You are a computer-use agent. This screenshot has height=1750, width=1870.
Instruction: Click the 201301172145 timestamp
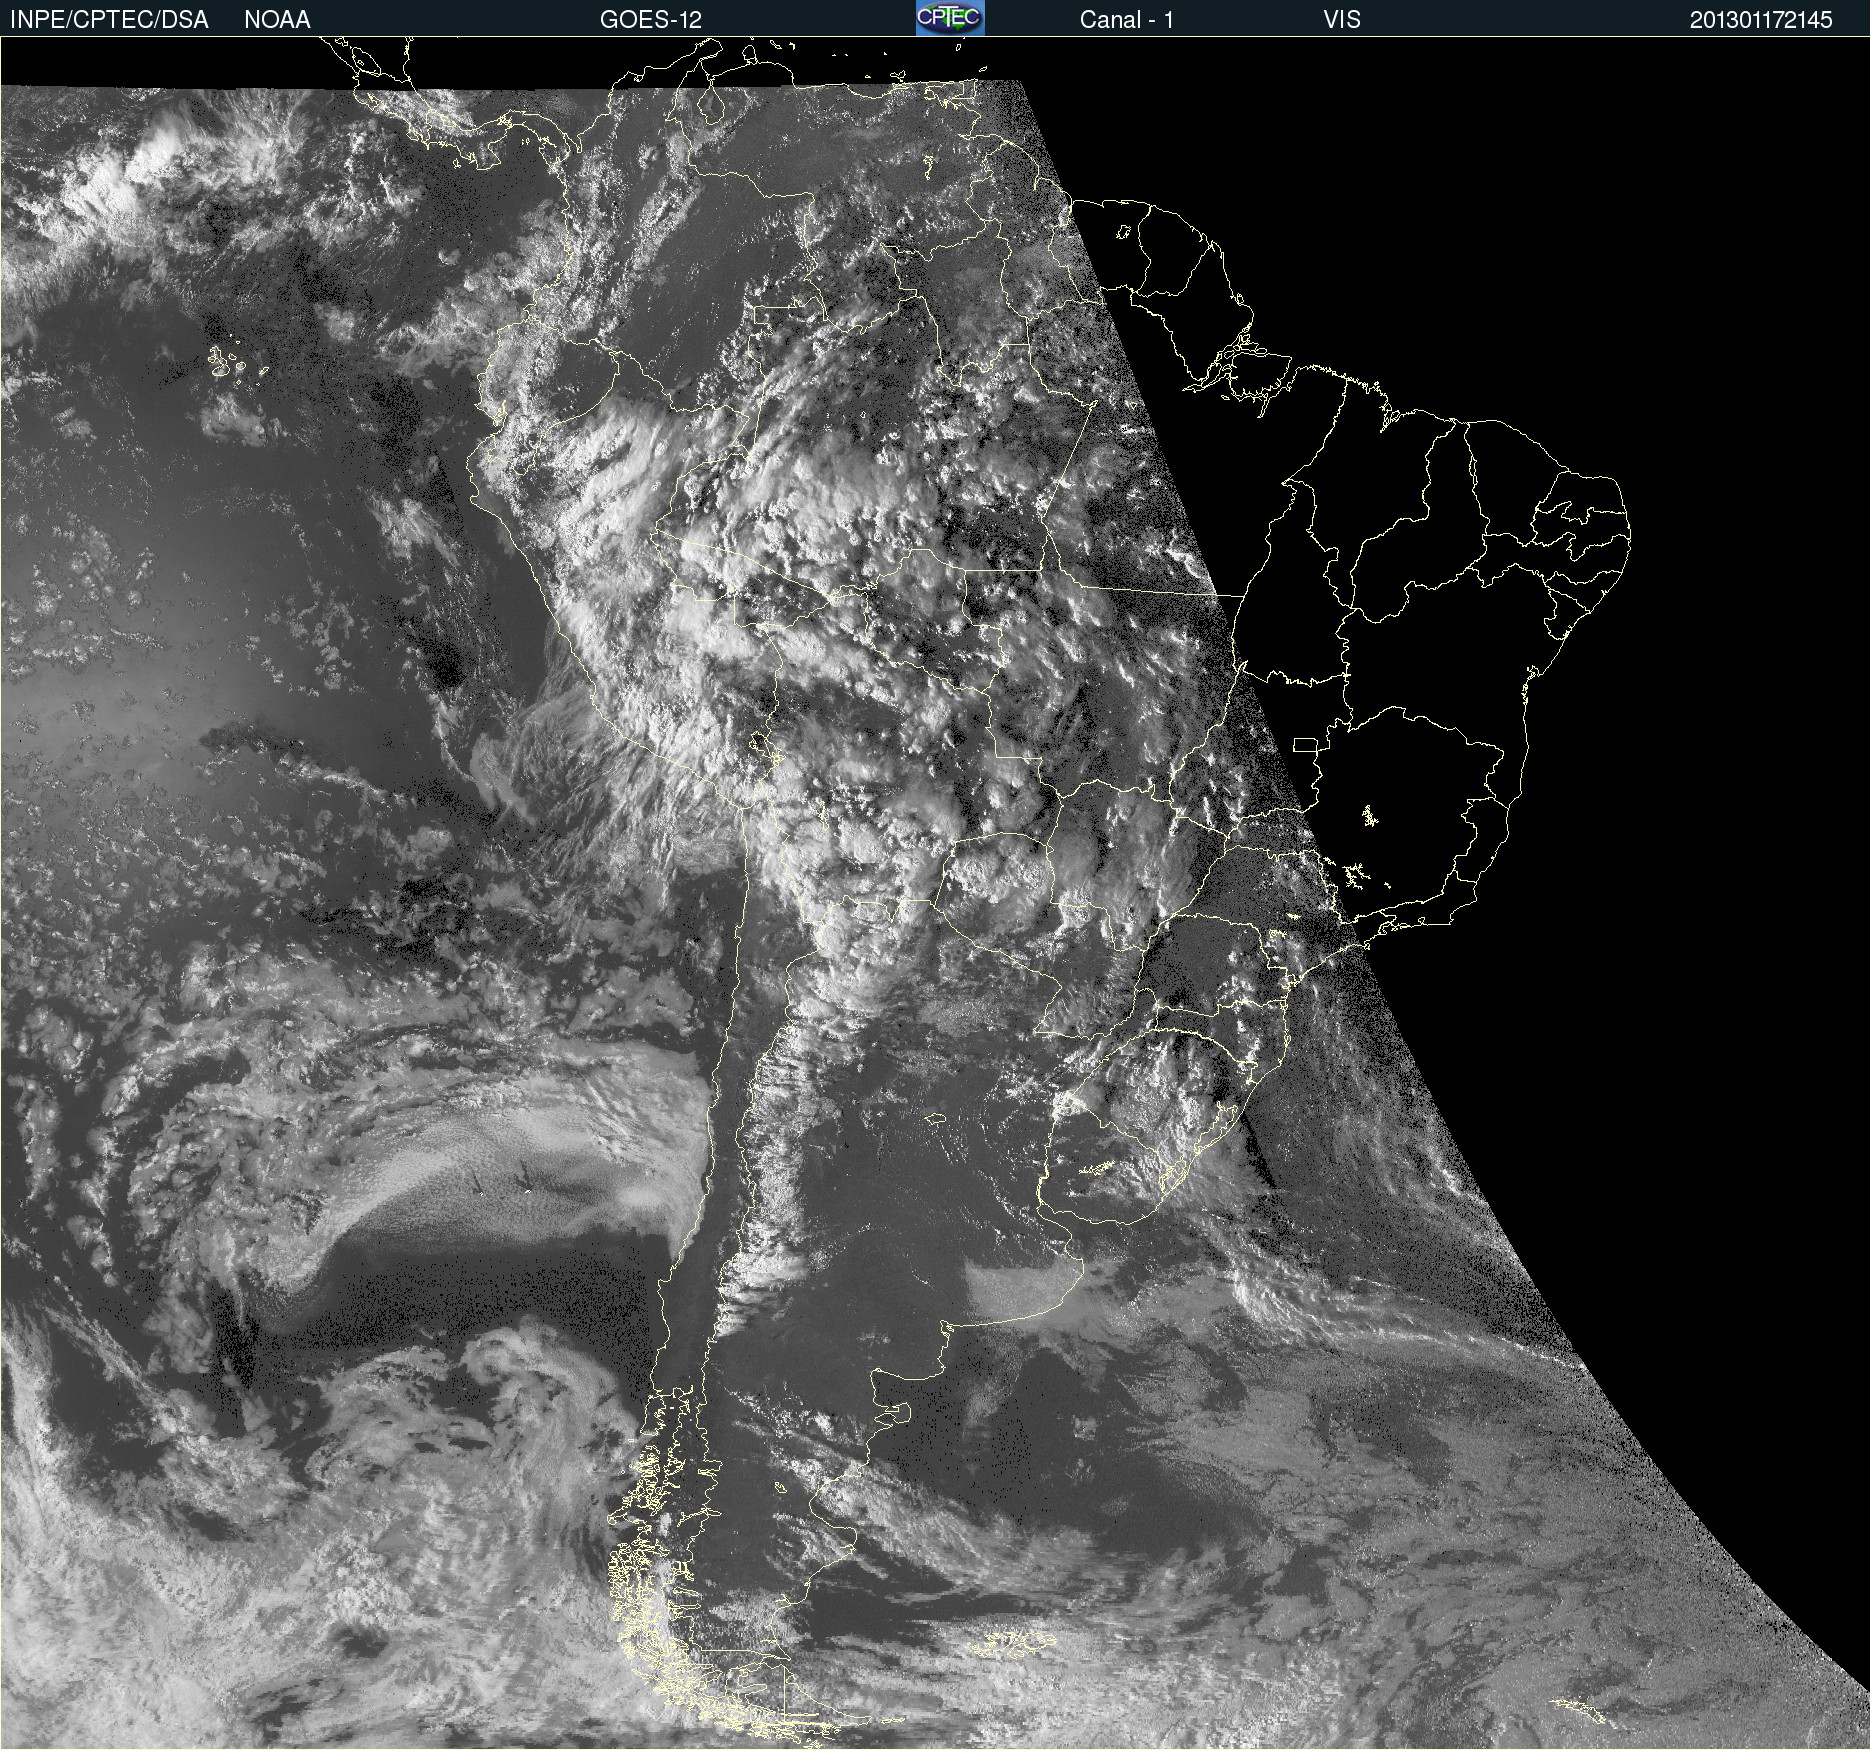pos(1761,20)
